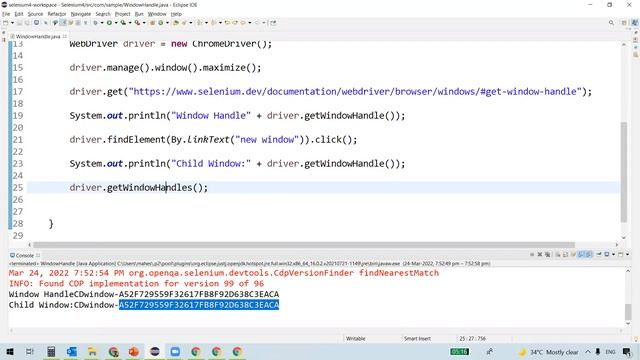
Task: Click the Writable status bar entry
Action: click(356, 338)
